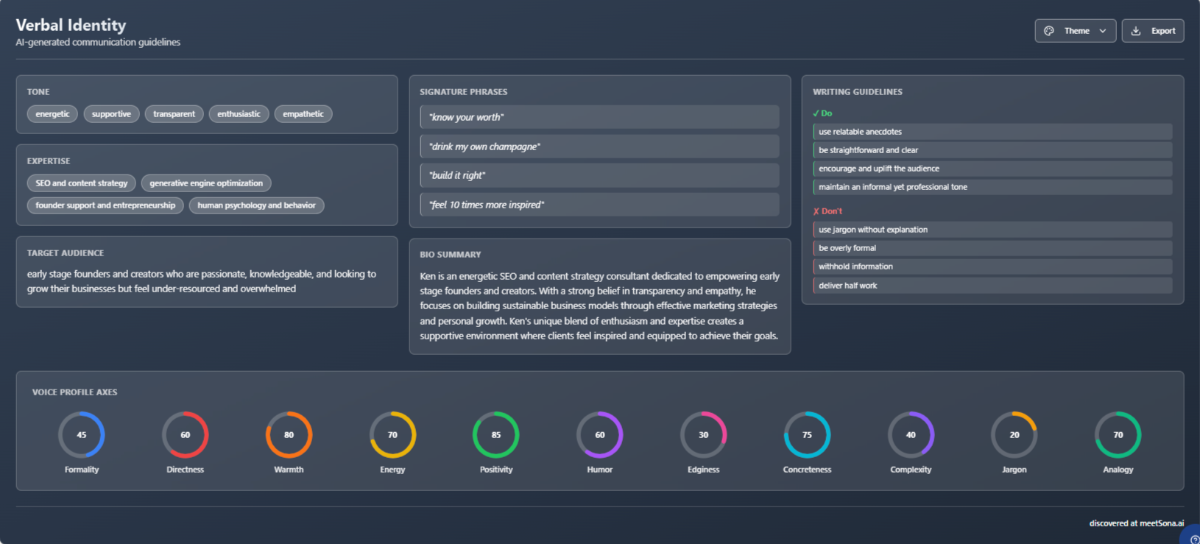This screenshot has height=544, width=1200.
Task: Open the meetSona.ai link in the footer
Action: pos(1137,523)
